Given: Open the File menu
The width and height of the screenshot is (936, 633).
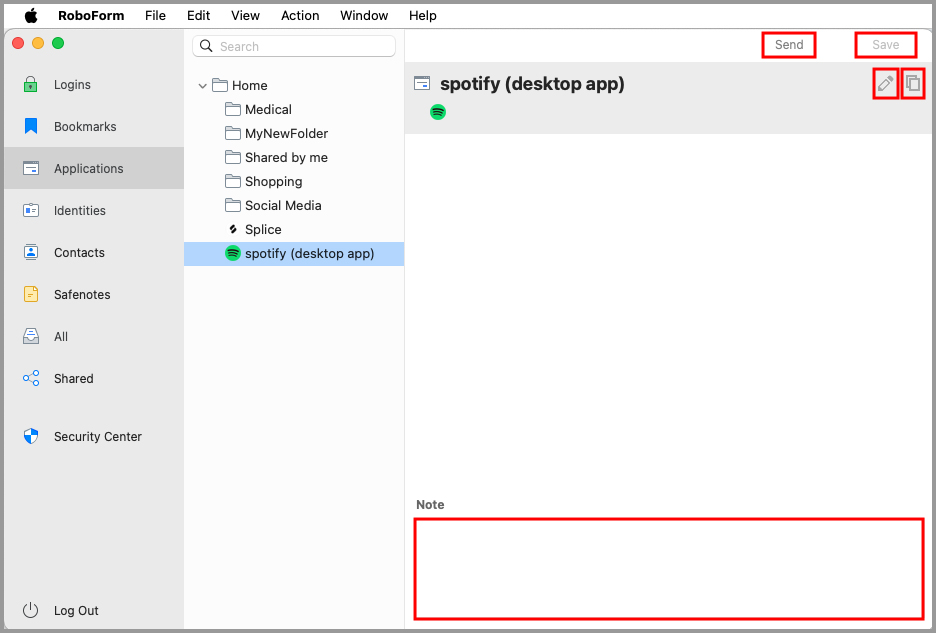Looking at the screenshot, I should pyautogui.click(x=155, y=16).
